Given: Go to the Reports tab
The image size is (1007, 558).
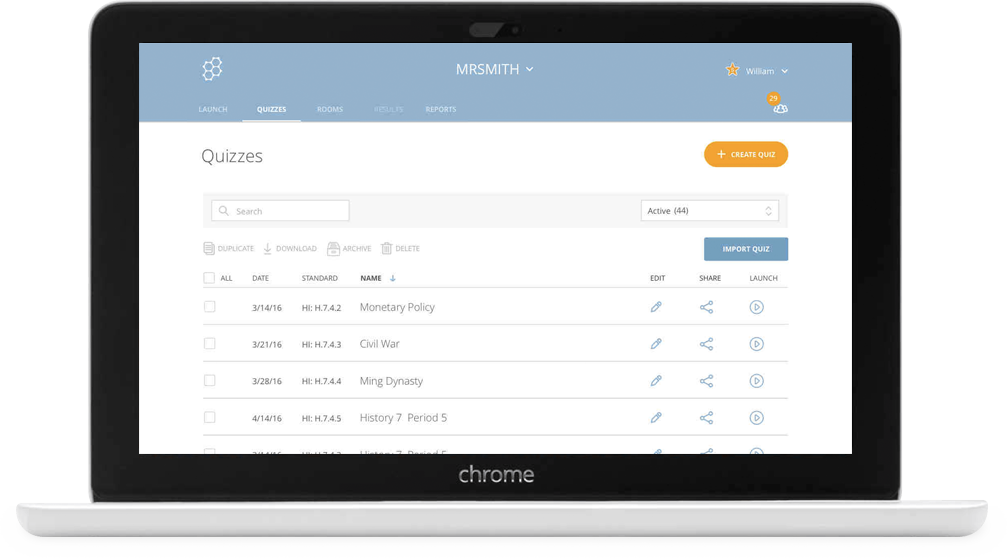Looking at the screenshot, I should (x=440, y=109).
